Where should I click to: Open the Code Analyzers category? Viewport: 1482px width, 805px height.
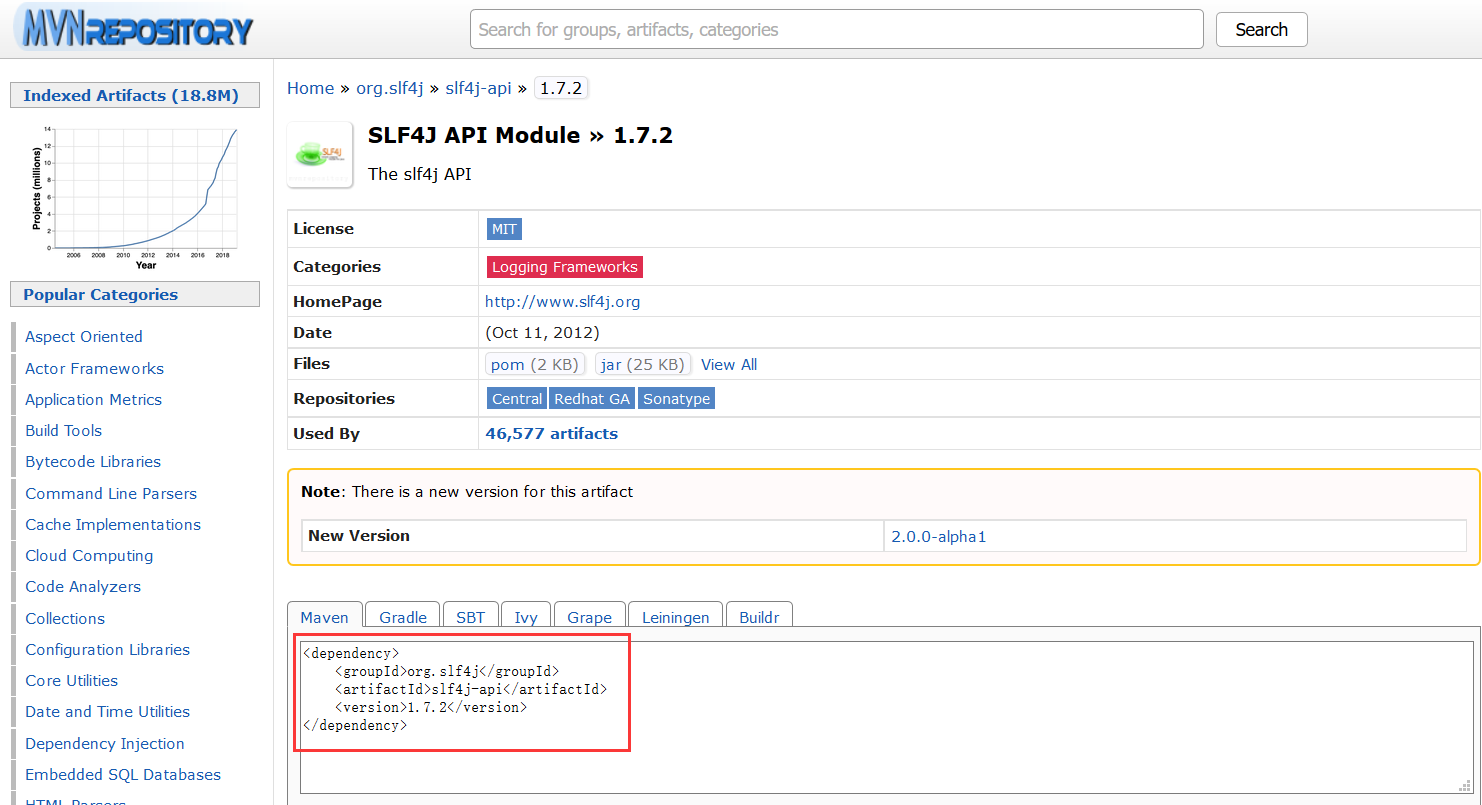tap(83, 587)
